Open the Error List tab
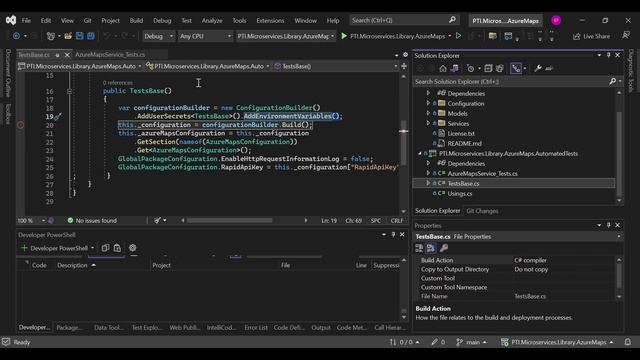The height and width of the screenshot is (360, 640). [256, 327]
